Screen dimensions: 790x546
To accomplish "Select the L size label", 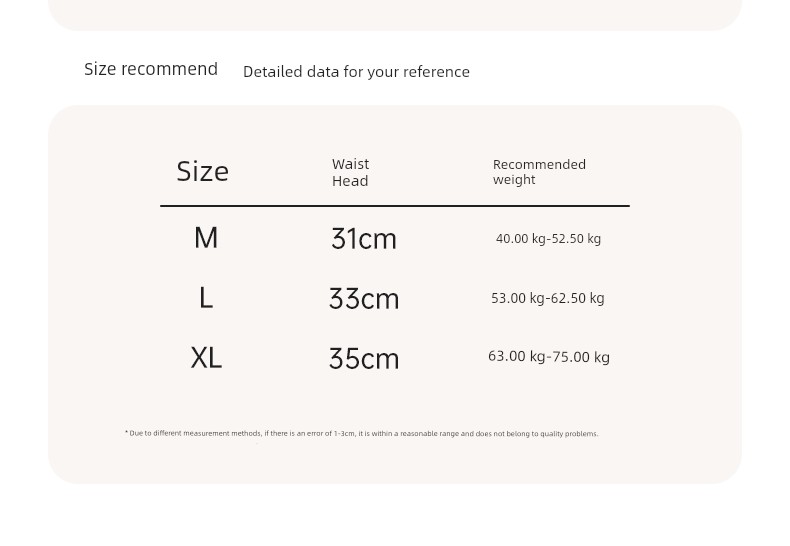I will pyautogui.click(x=206, y=298).
